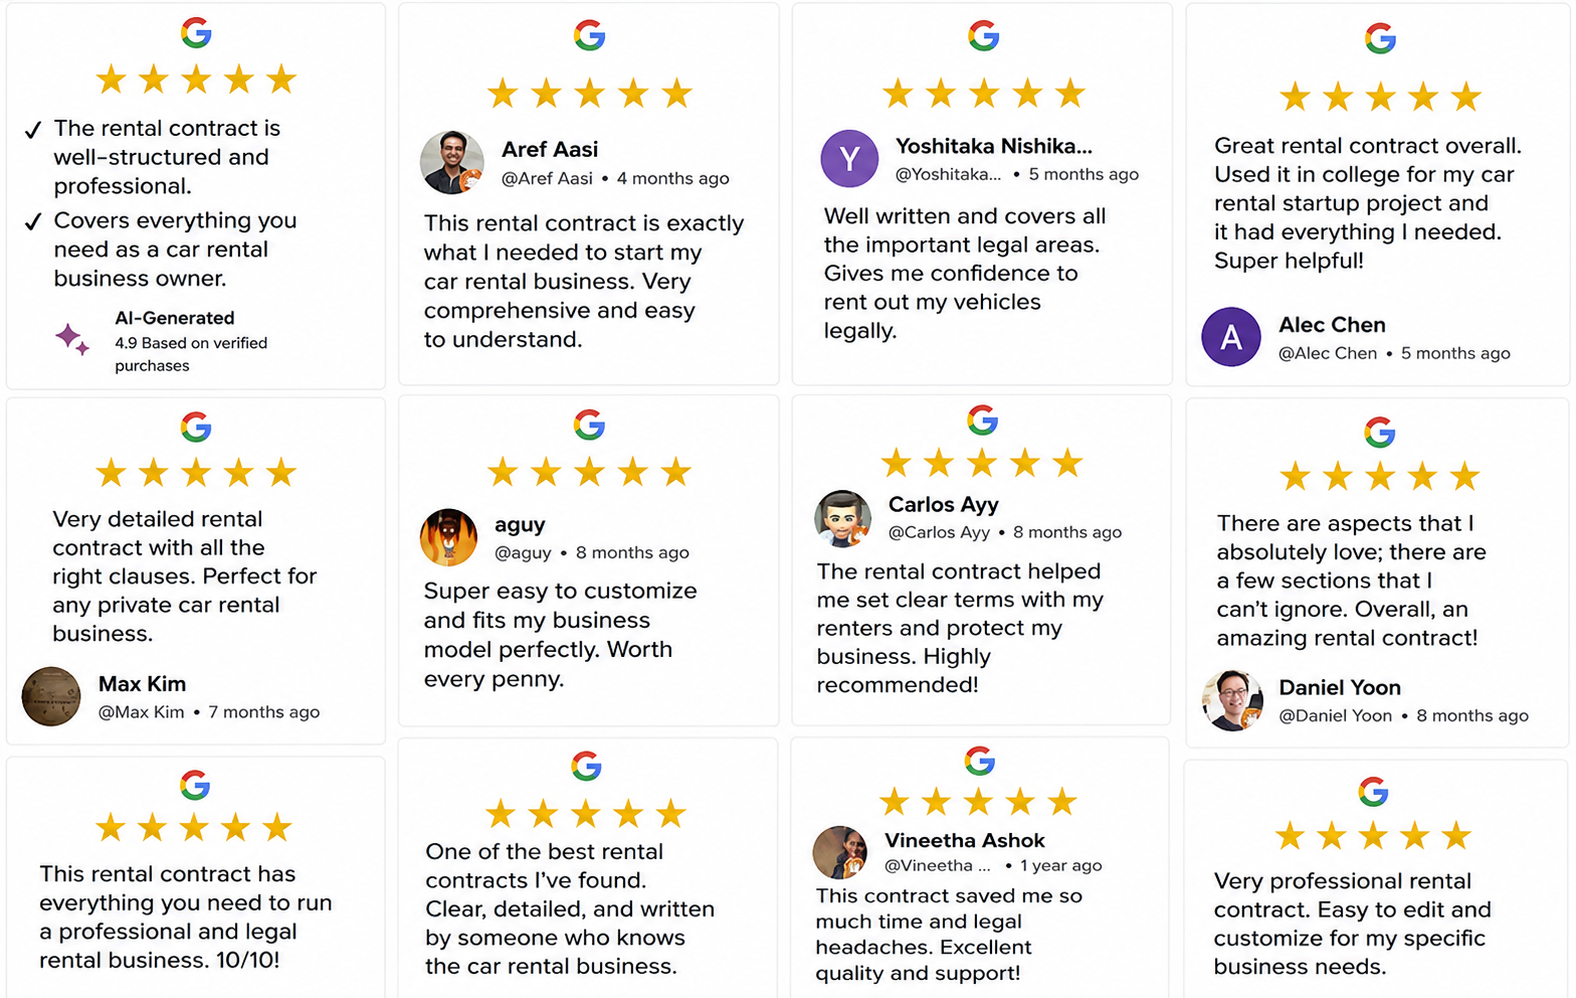This screenshot has height=998, width=1576.
Task: Click Daniel Yoon's profile photo
Action: (1232, 700)
